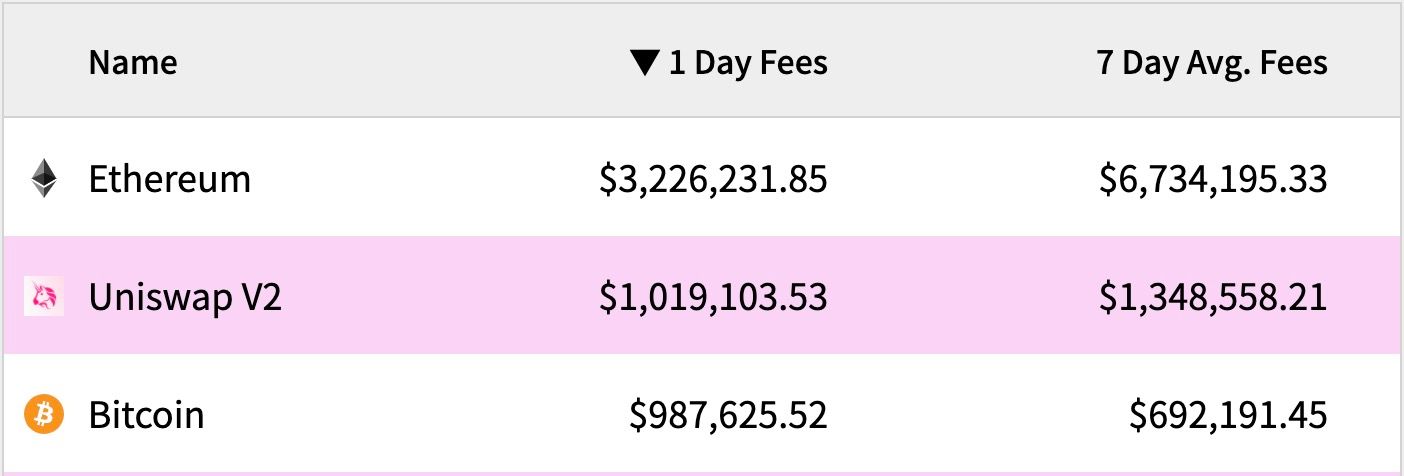Select Uniswap V2's $1,019,103.53 fee value
1404x476 pixels.
click(714, 297)
